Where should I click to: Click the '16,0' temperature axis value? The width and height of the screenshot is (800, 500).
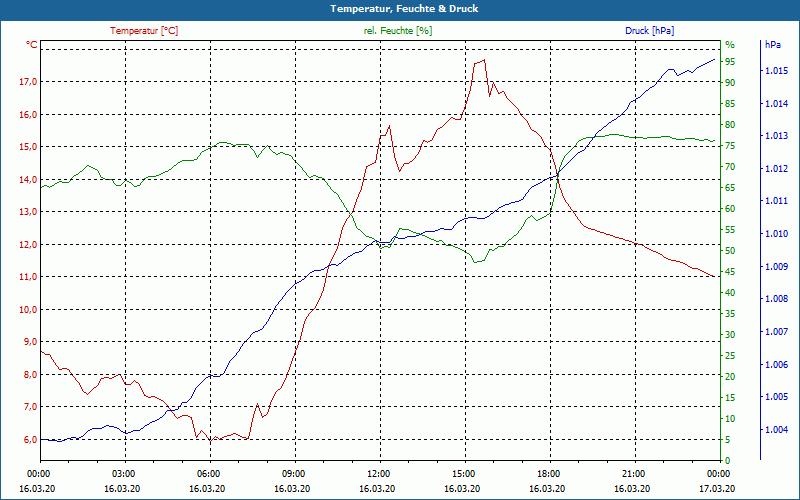(x=29, y=114)
